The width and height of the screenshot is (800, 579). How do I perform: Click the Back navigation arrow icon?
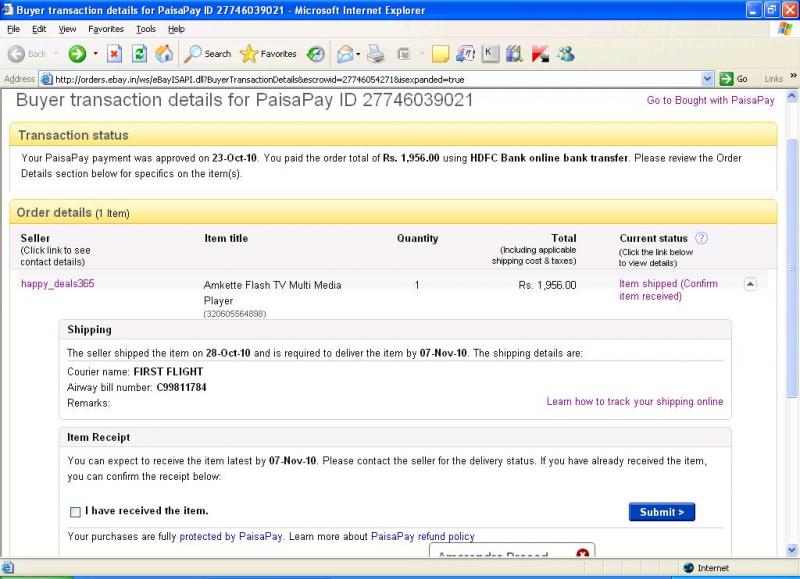(x=16, y=54)
